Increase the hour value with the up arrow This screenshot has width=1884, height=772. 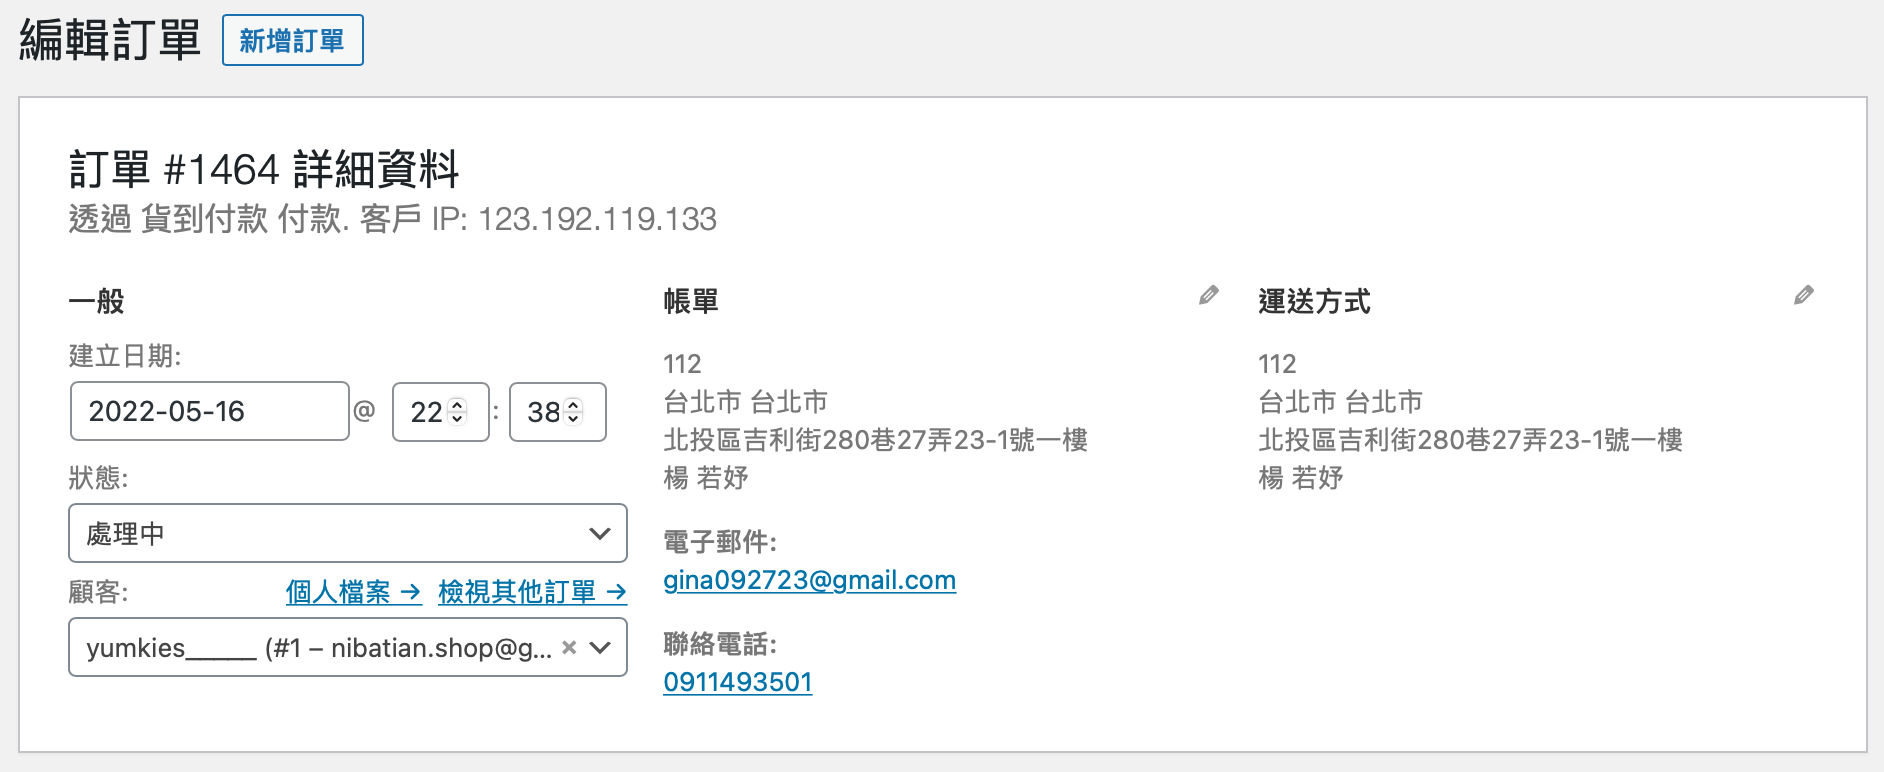click(458, 405)
